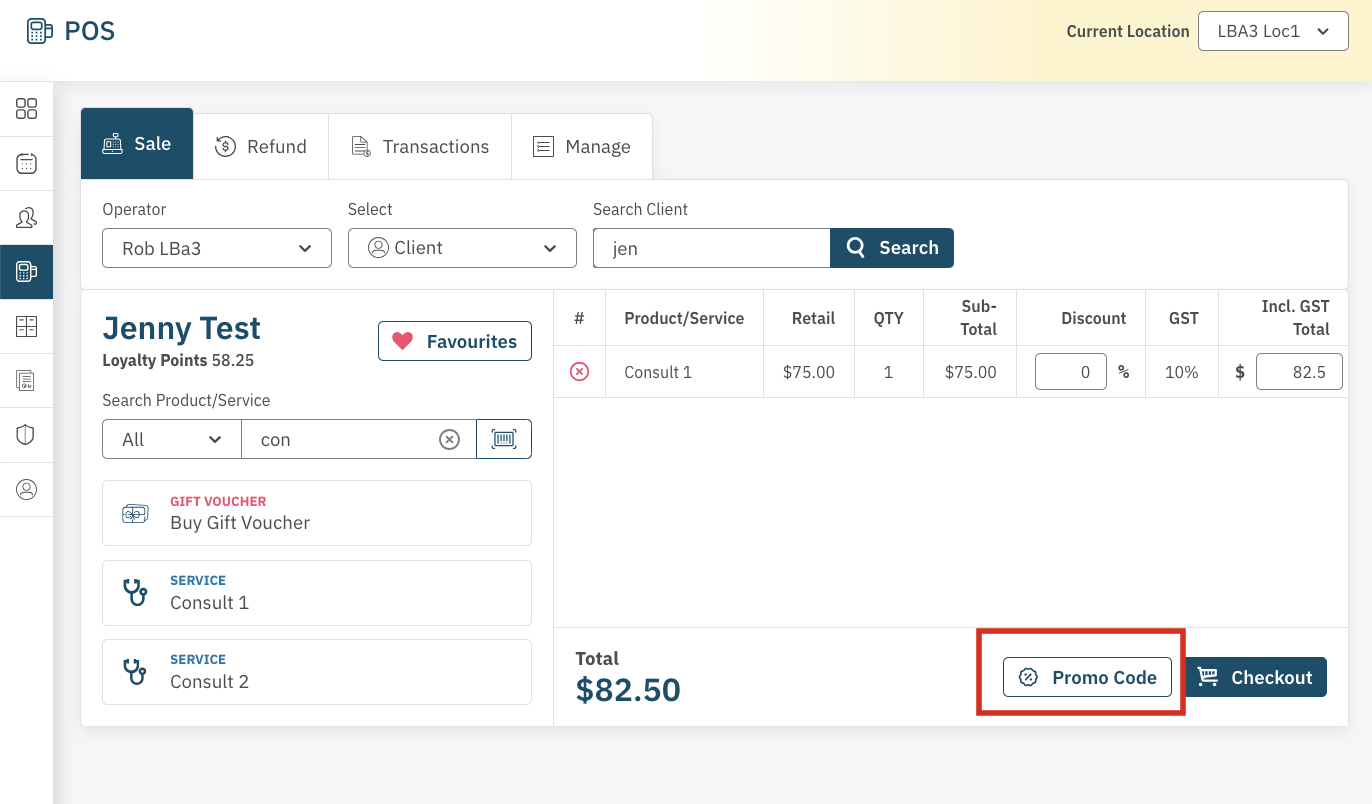The height and width of the screenshot is (804, 1372).
Task: Click the shield icon in sidebar
Action: 27,435
